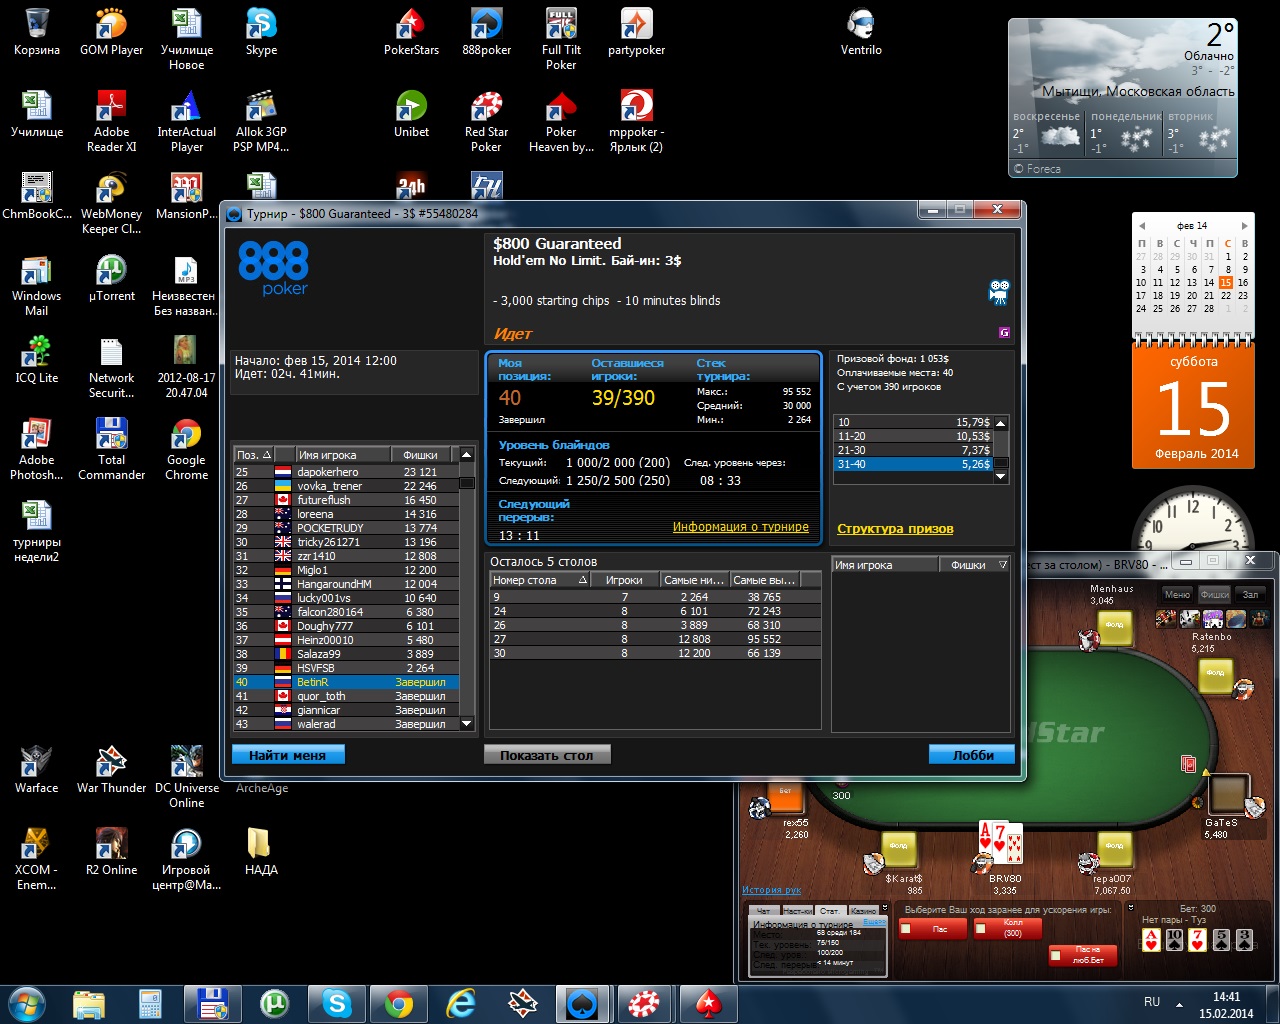1280x1024 pixels.
Task: Enable the Колл (300) pre-action checkbox
Action: coord(982,929)
